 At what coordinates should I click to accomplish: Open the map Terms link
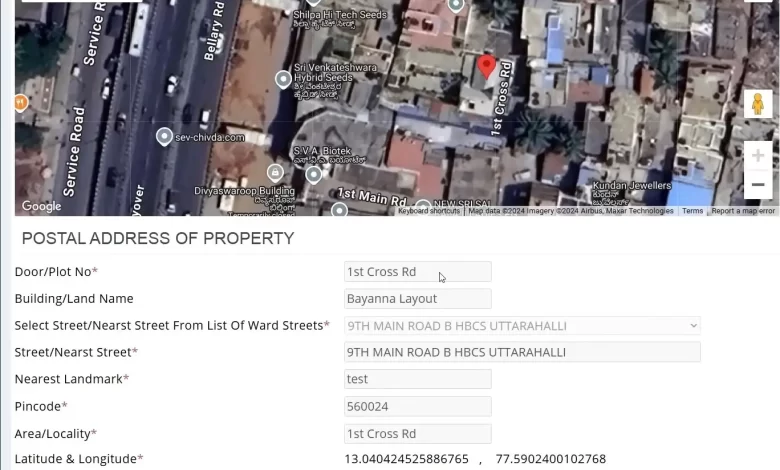coord(692,211)
